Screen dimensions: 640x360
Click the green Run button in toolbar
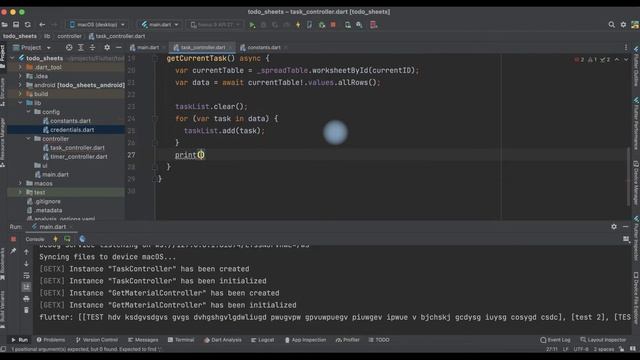click(x=252, y=25)
